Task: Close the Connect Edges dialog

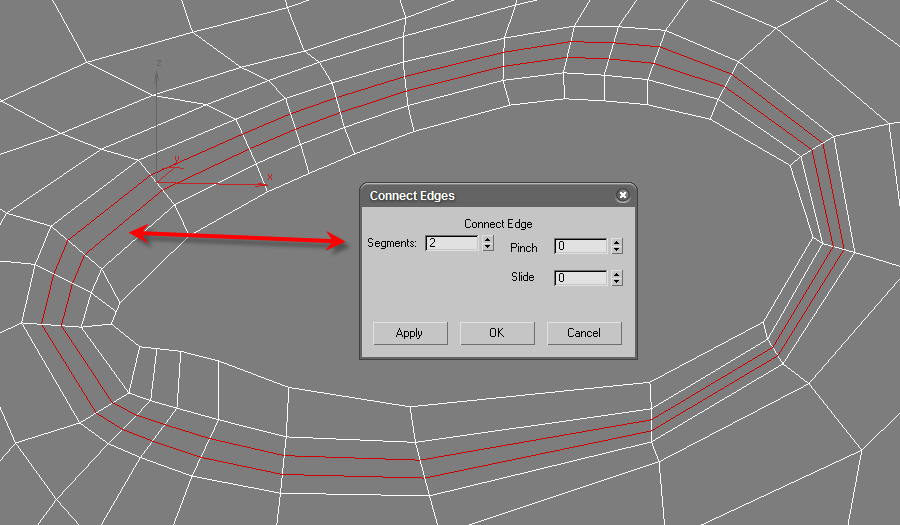Action: point(623,196)
